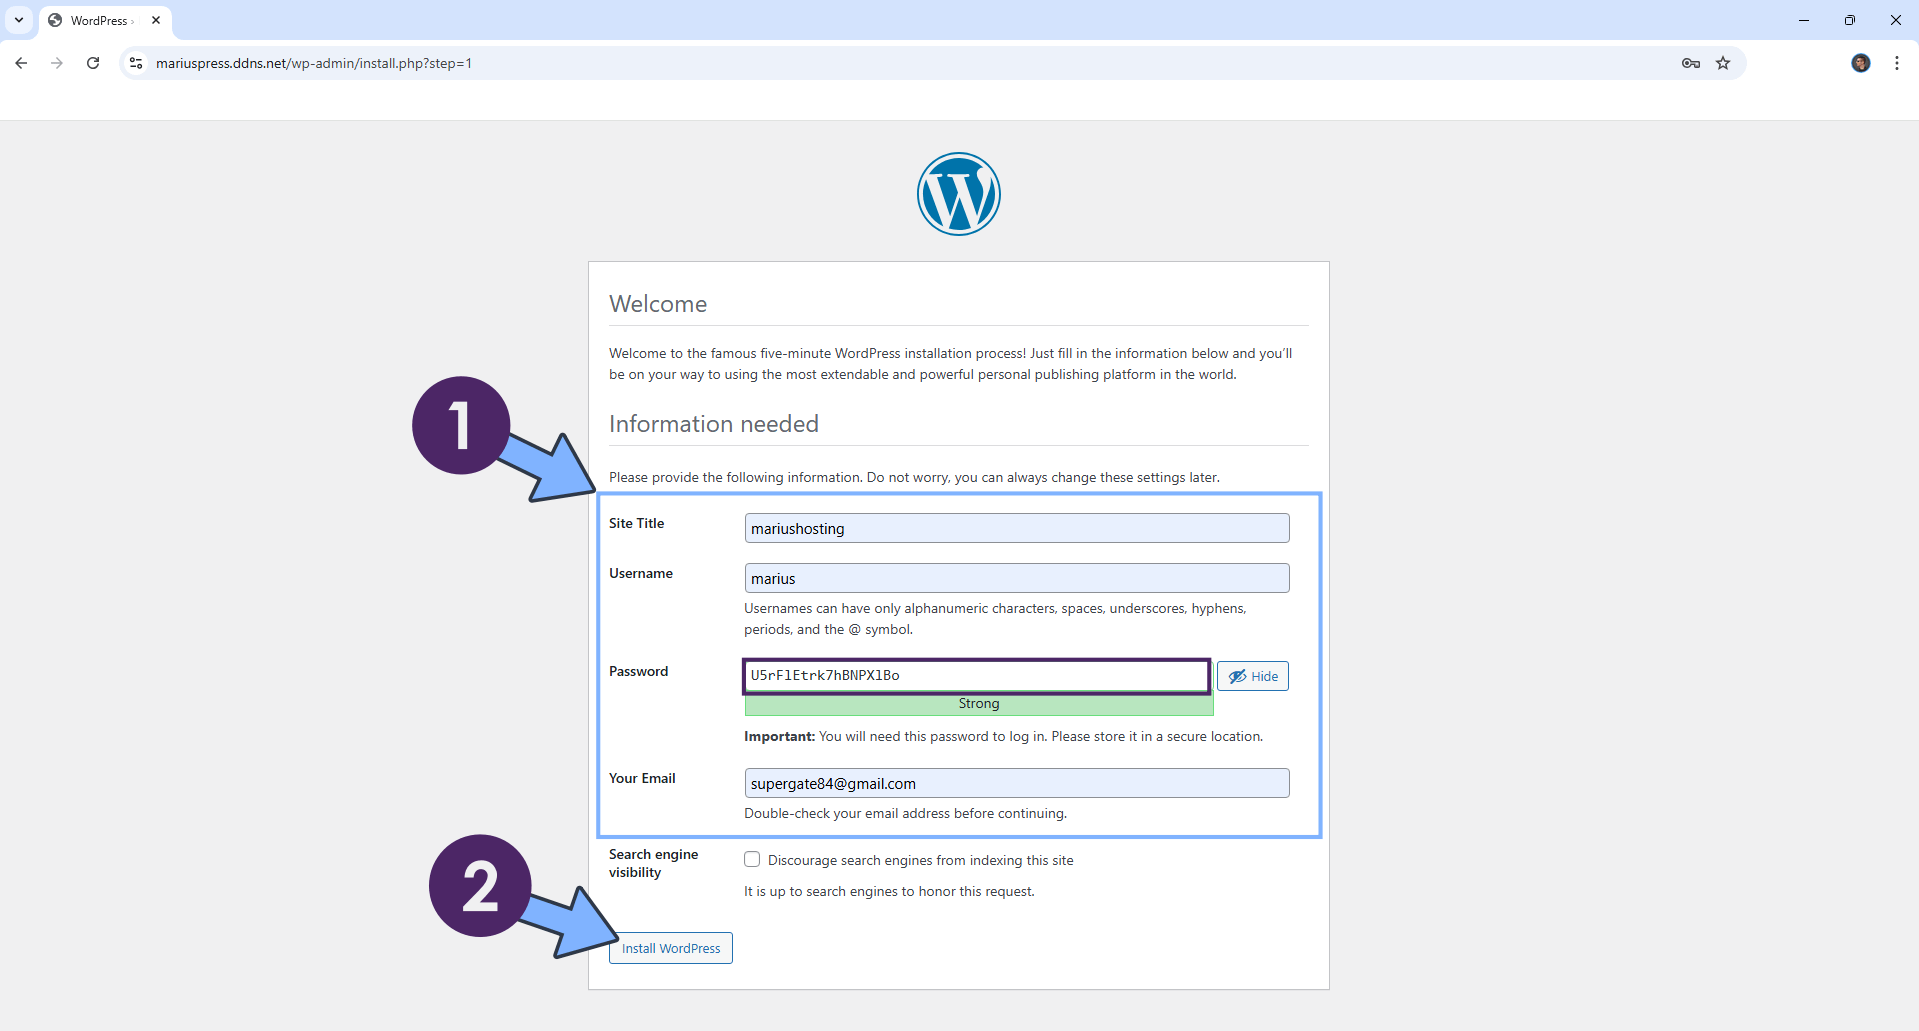This screenshot has width=1919, height=1031.
Task: Close the WordPress browser tab
Action: [156, 20]
